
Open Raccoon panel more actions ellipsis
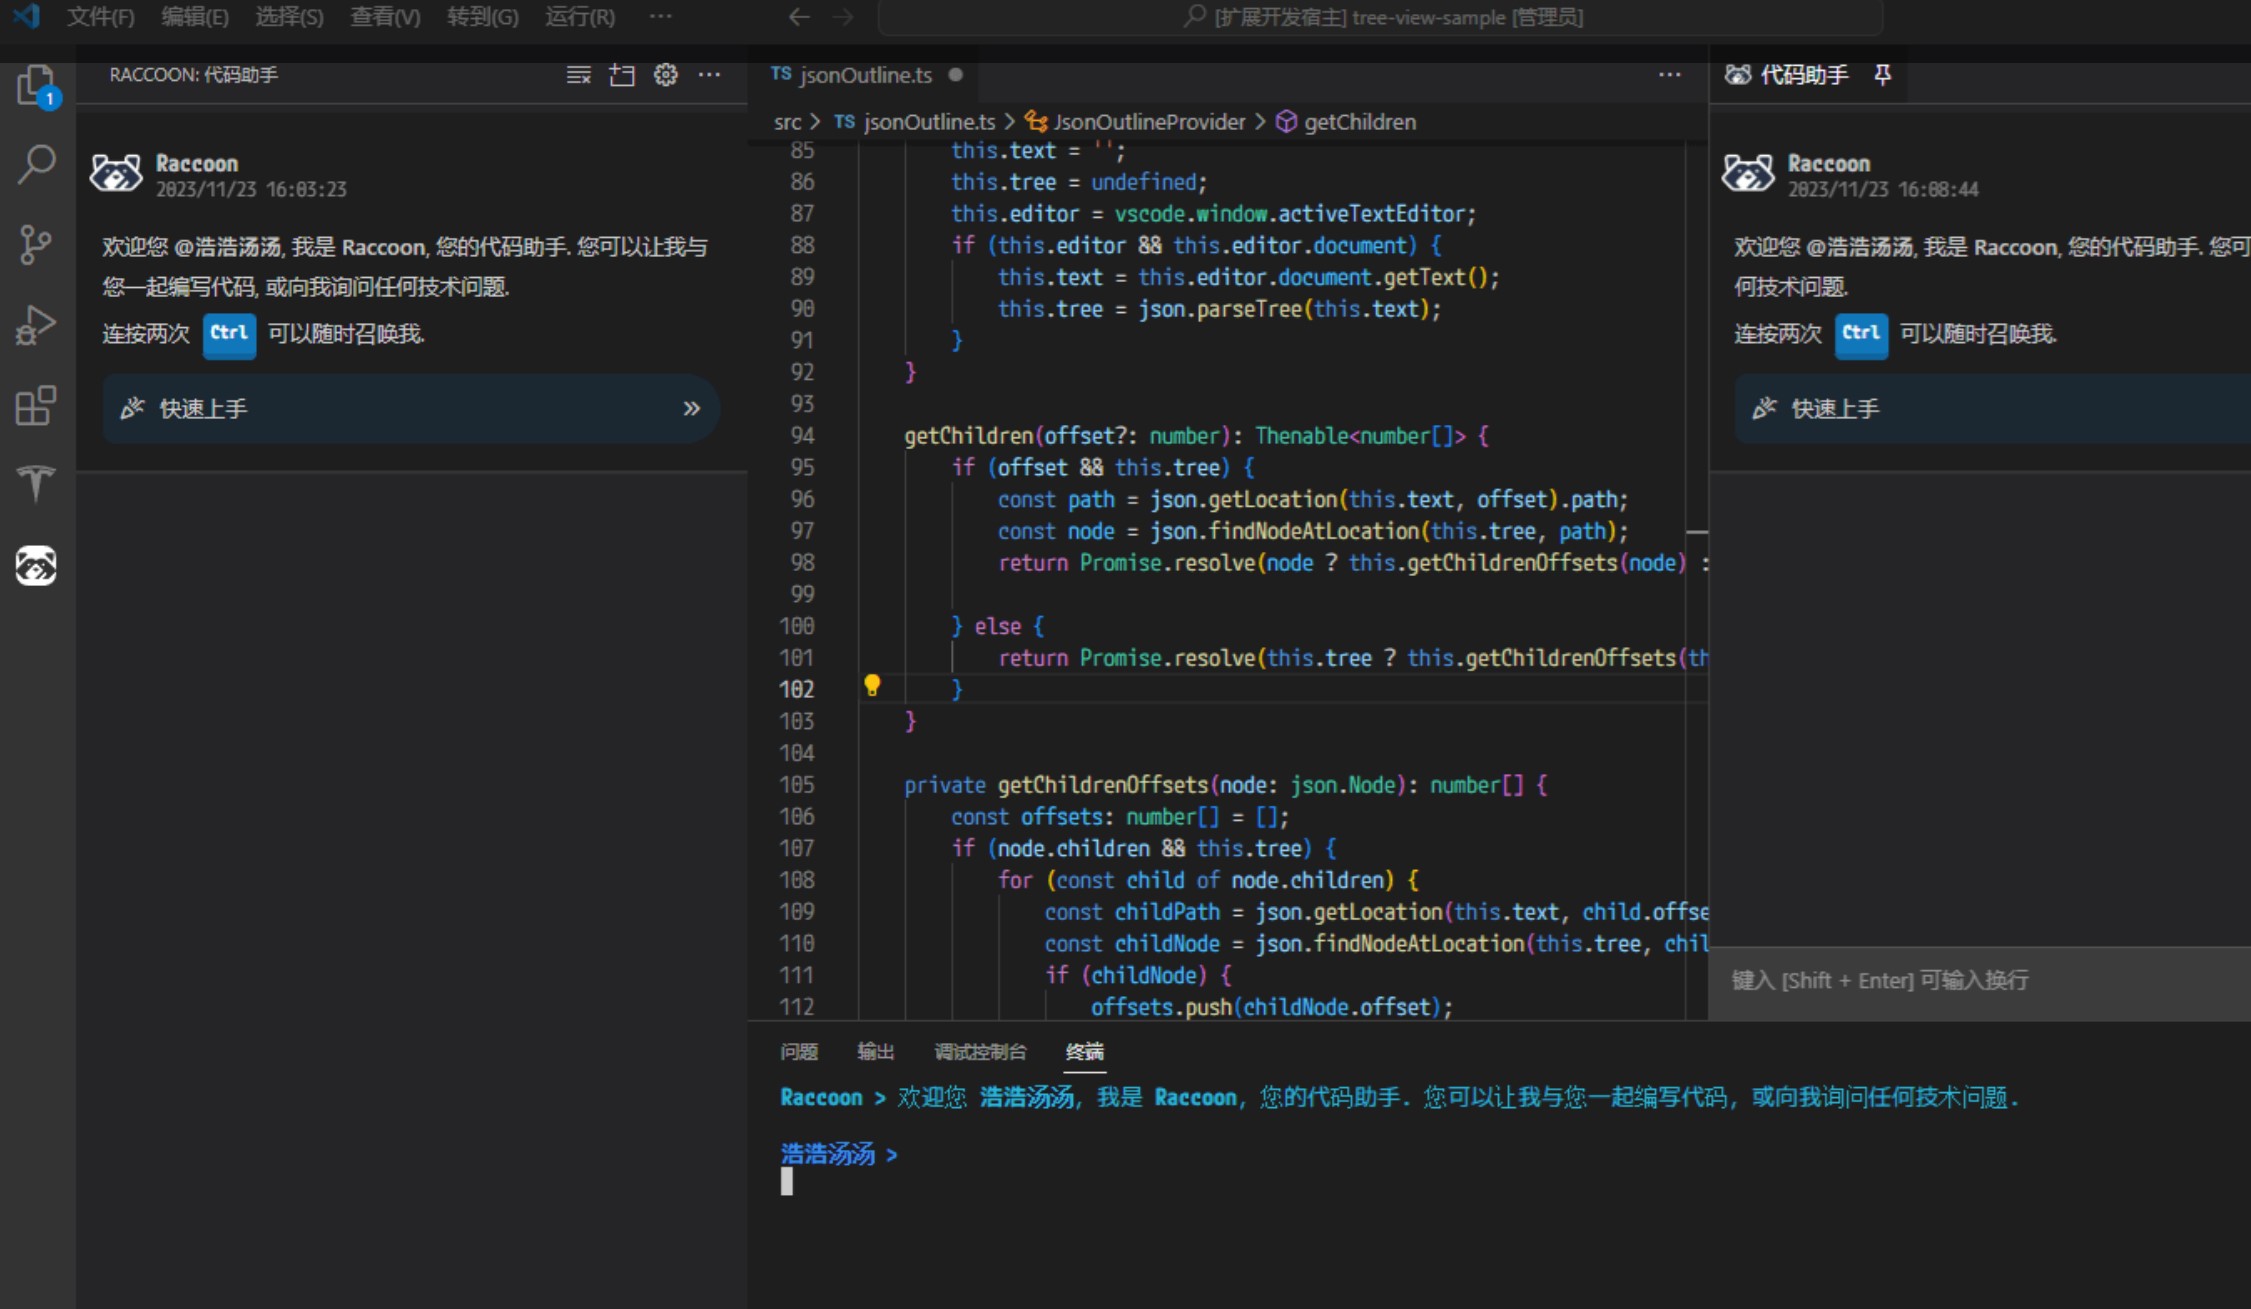pyautogui.click(x=709, y=75)
